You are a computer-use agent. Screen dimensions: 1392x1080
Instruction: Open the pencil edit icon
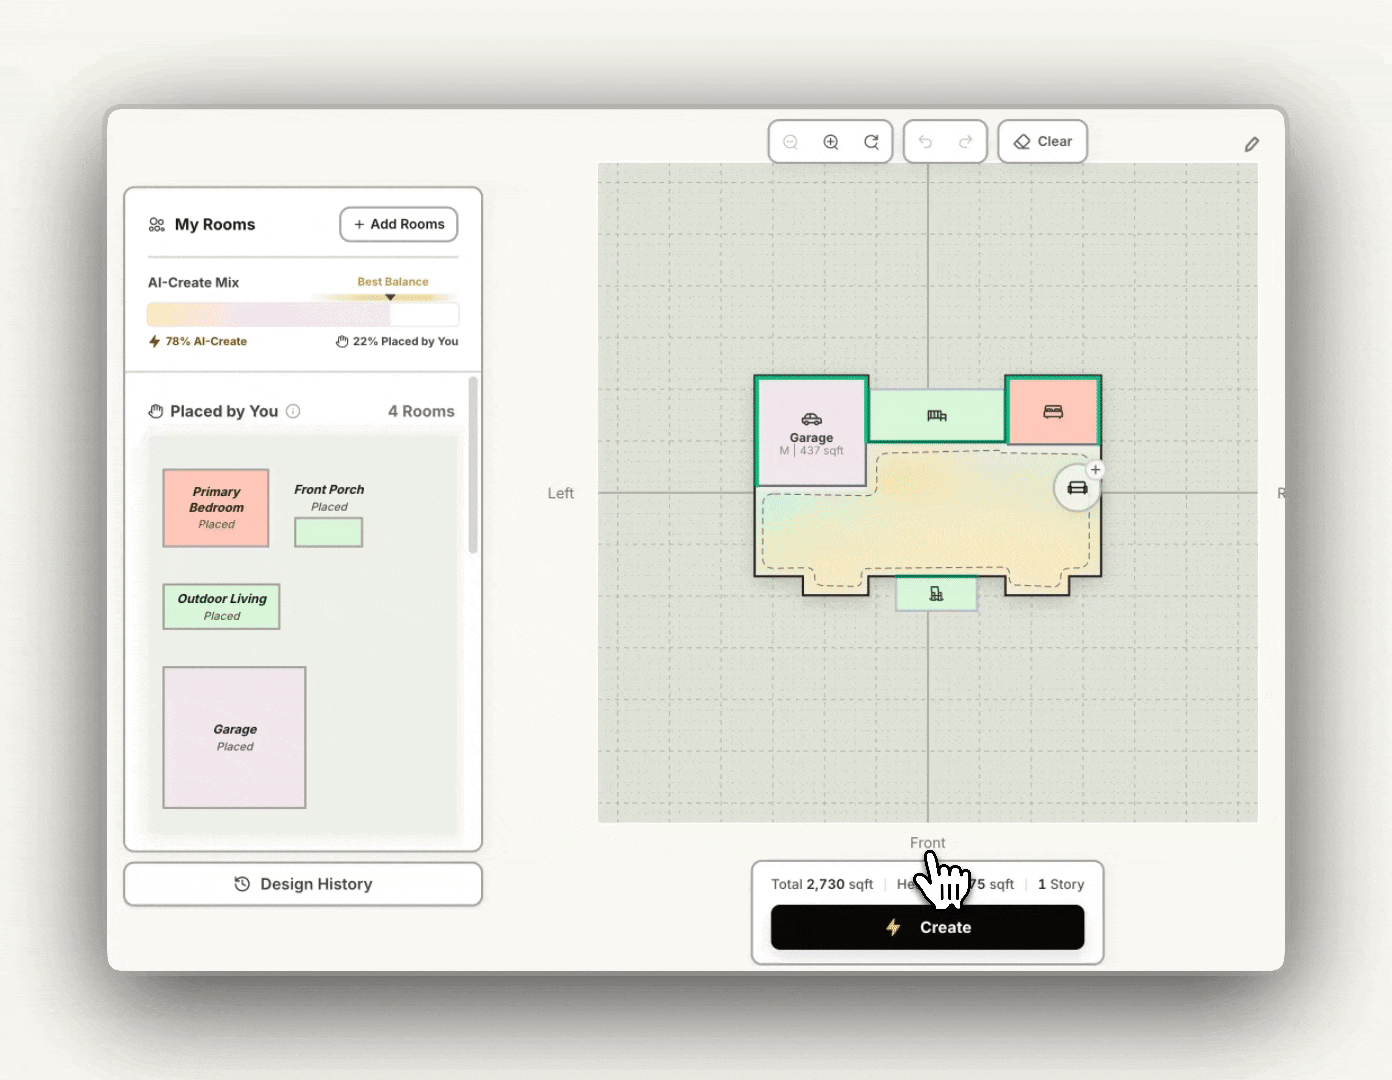coord(1251,145)
